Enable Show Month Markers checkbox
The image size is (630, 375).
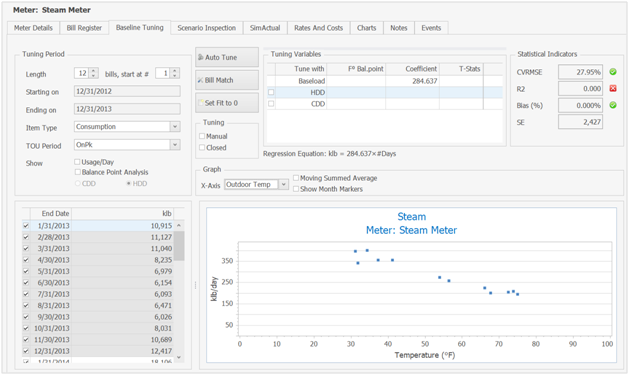click(x=296, y=189)
